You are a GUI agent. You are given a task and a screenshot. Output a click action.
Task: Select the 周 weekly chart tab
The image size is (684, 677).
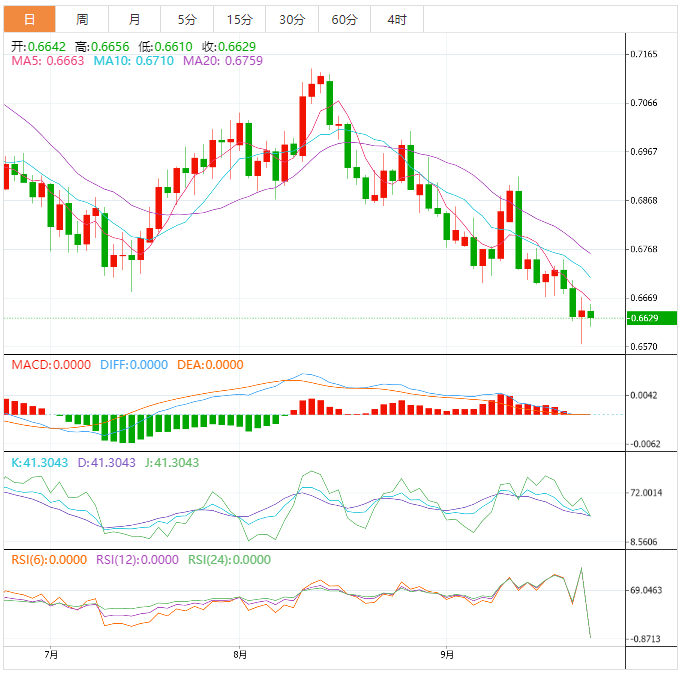pyautogui.click(x=82, y=20)
